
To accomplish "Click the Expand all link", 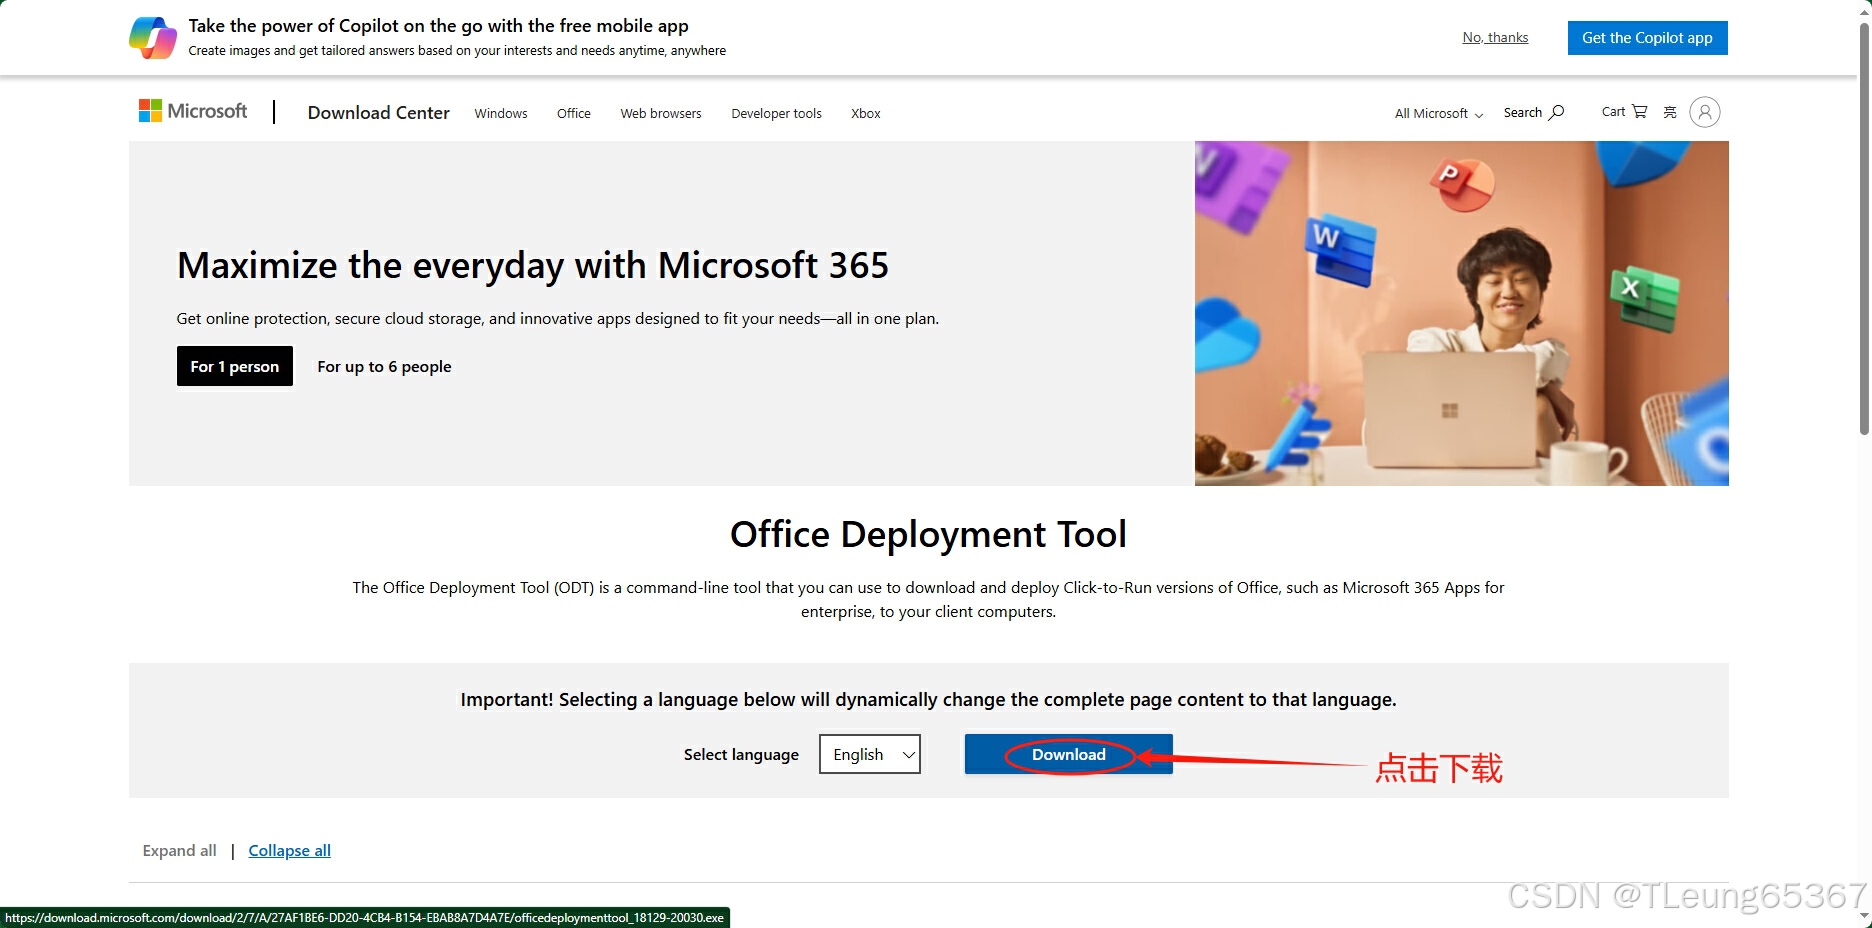I will coord(179,850).
